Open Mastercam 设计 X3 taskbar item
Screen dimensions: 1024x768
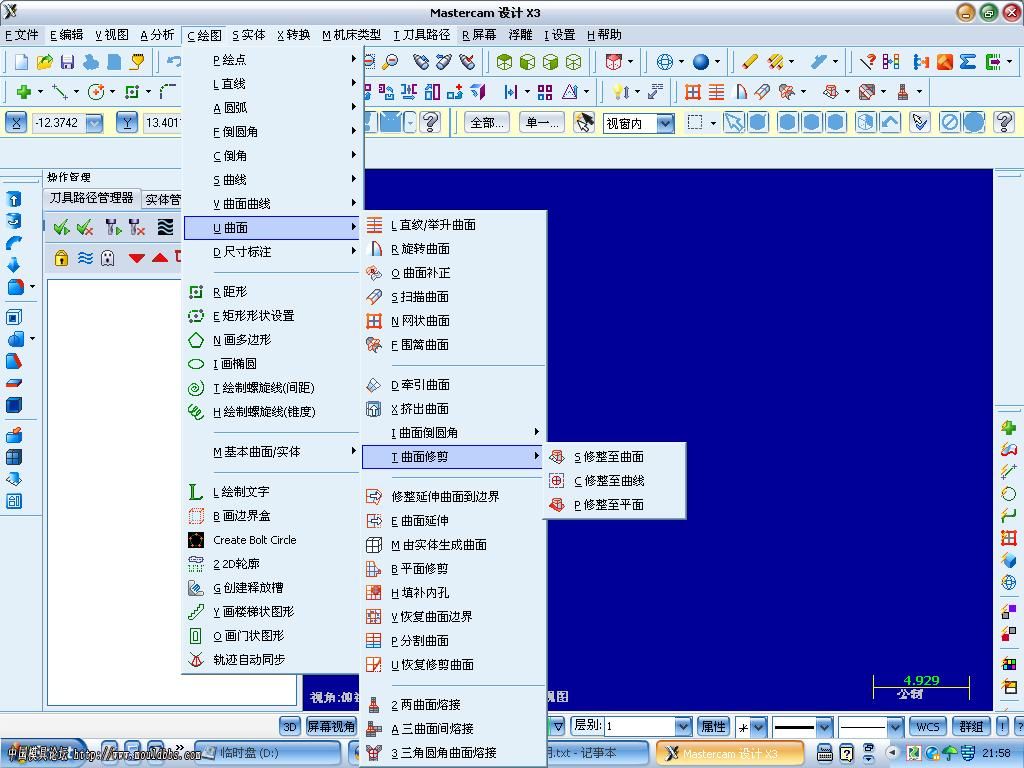(729, 753)
